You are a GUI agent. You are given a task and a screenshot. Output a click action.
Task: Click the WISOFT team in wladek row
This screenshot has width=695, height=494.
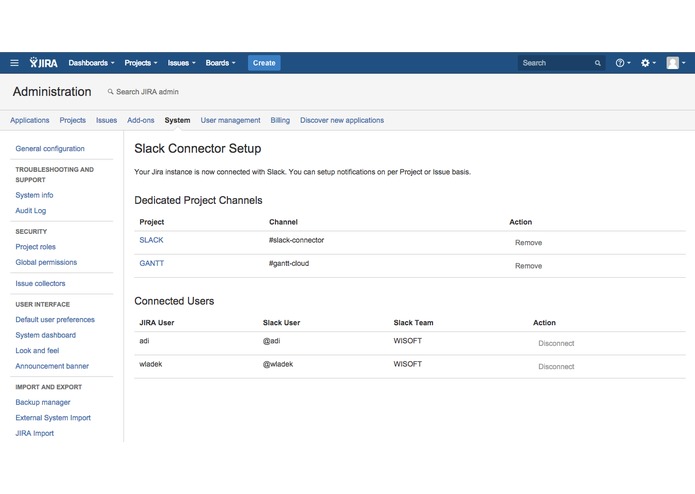click(x=407, y=364)
